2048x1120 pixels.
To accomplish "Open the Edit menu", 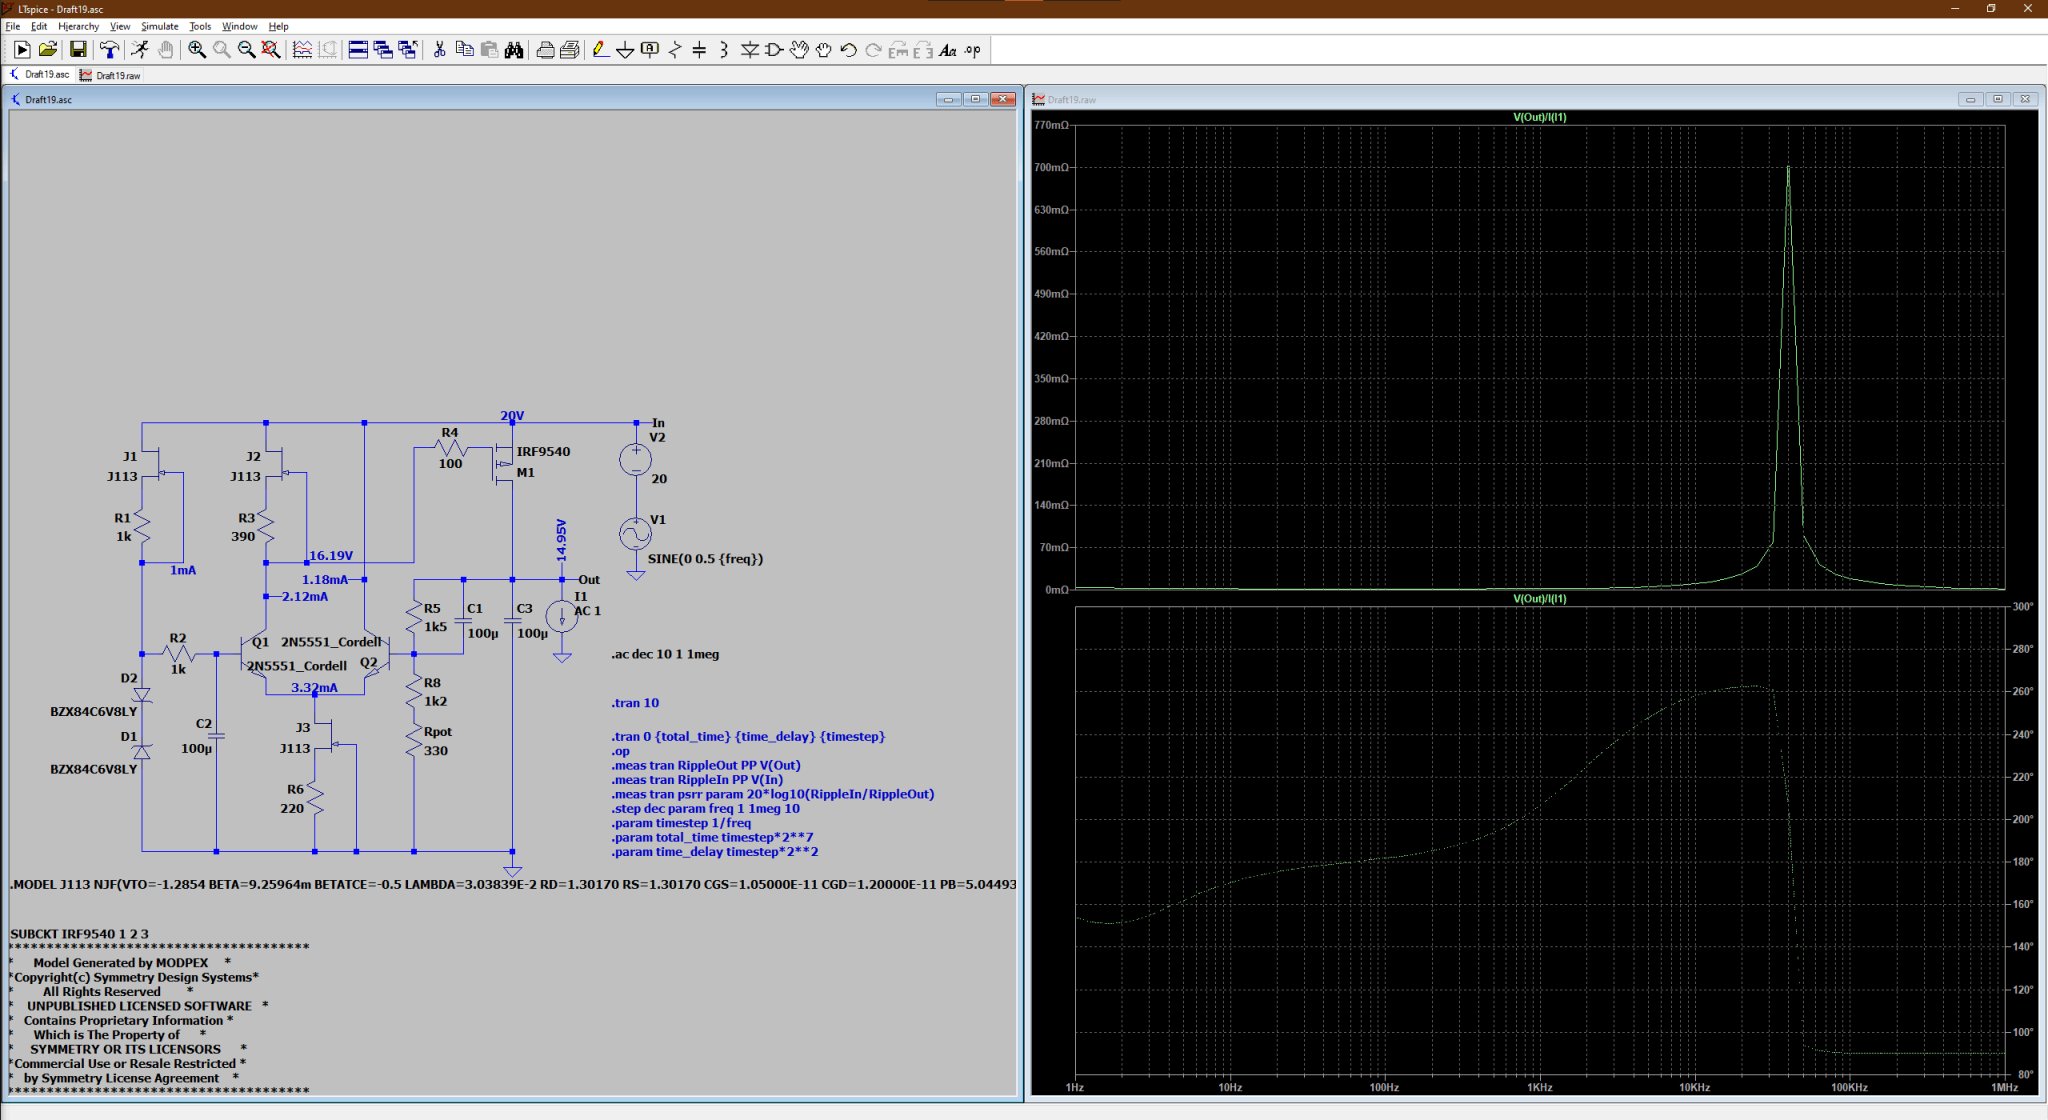I will [x=39, y=26].
